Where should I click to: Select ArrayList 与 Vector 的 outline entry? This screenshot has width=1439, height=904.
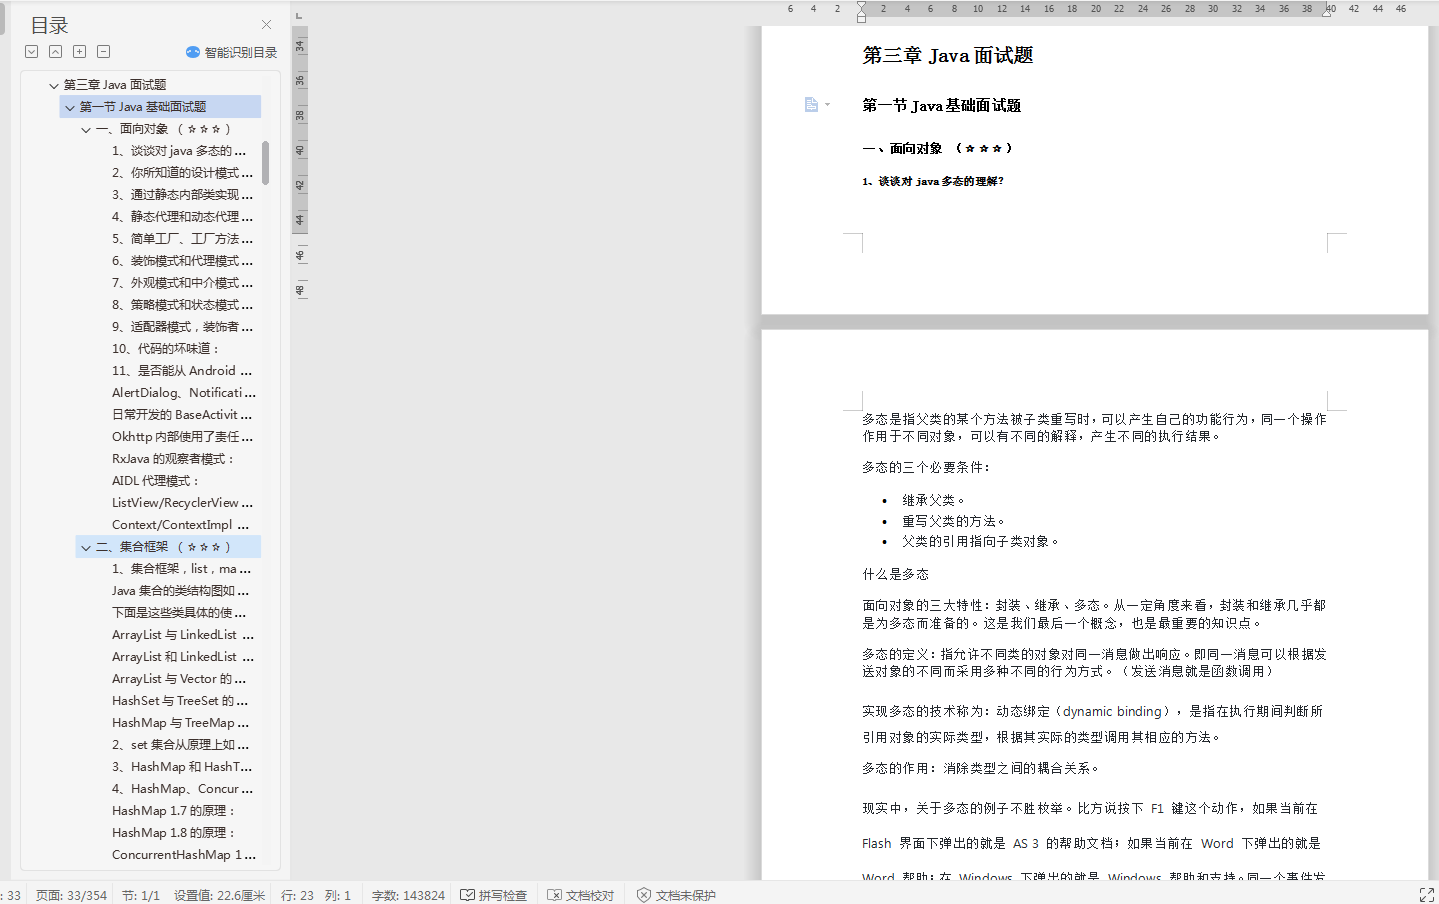179,679
